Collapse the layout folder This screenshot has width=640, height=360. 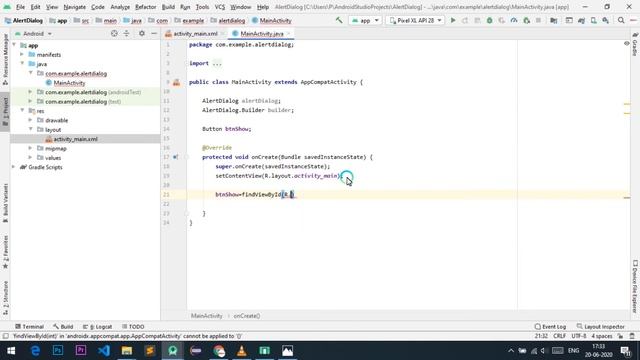[30, 130]
